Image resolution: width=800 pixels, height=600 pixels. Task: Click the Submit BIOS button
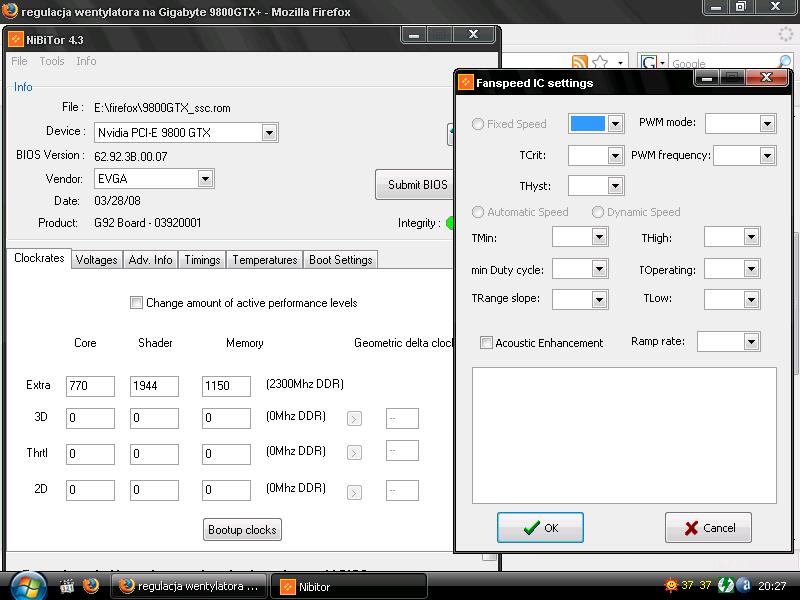[x=415, y=185]
